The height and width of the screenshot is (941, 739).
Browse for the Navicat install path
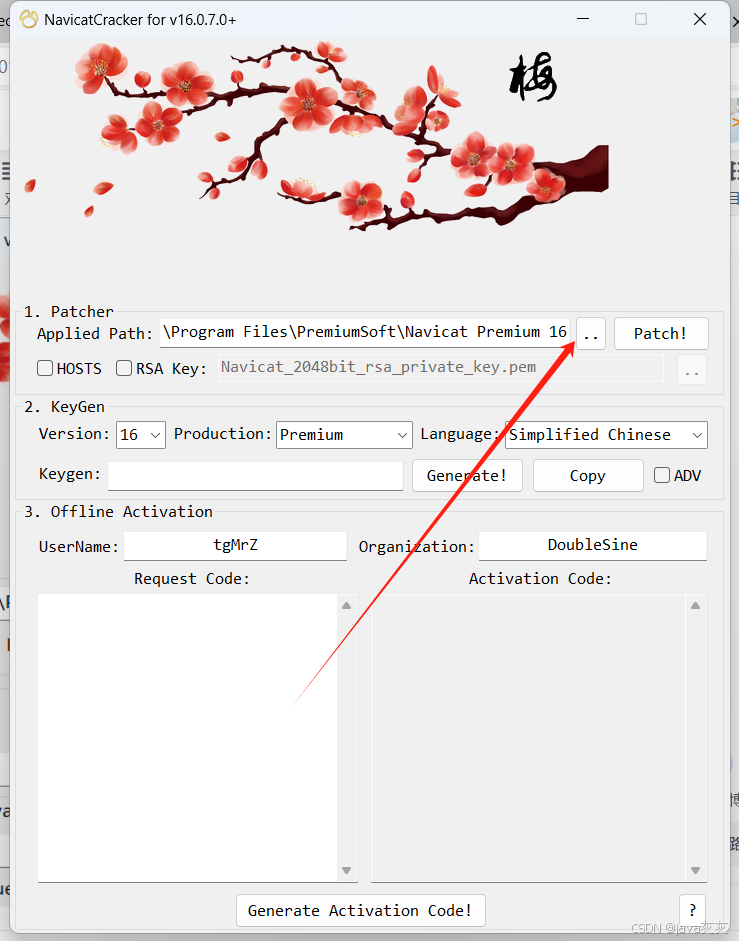[591, 334]
